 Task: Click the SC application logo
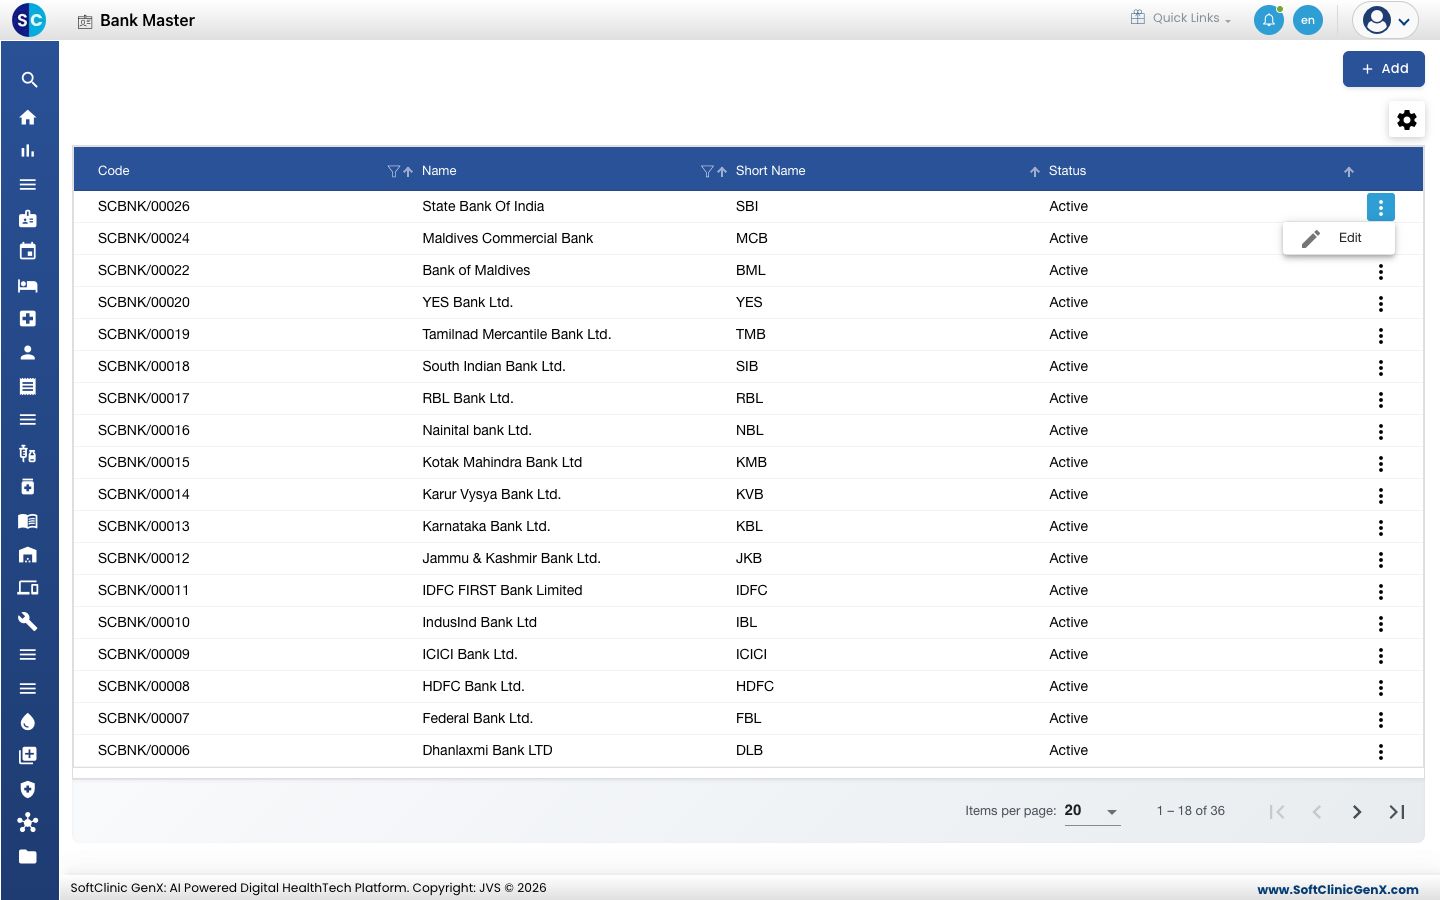(29, 20)
